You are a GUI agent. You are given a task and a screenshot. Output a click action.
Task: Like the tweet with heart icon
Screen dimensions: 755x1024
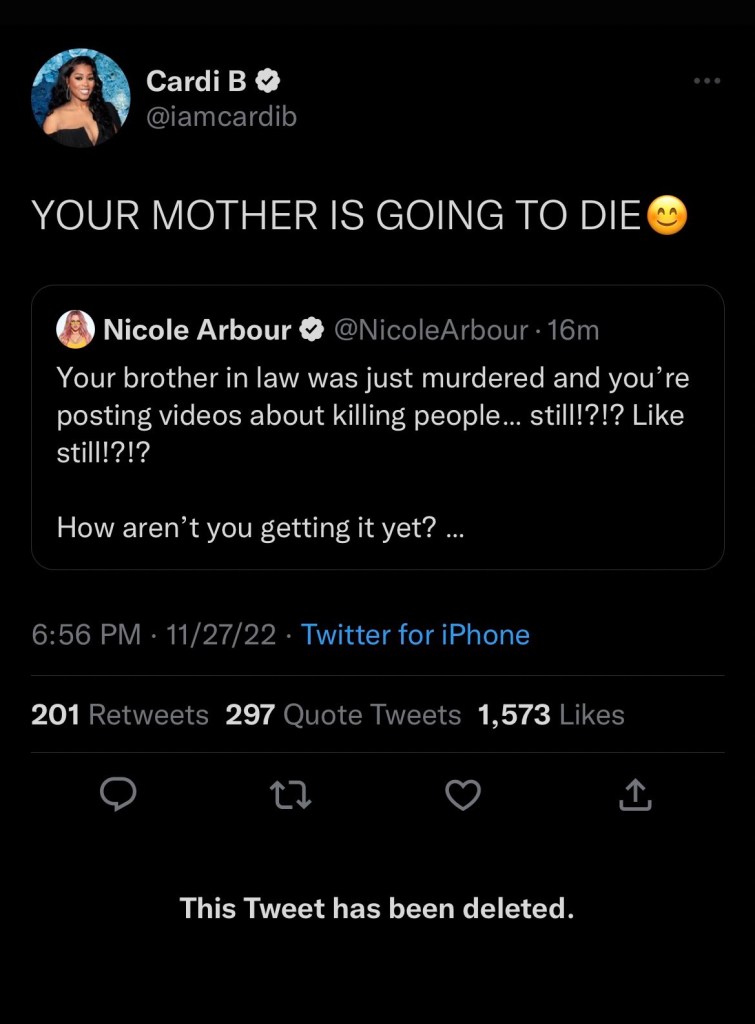[462, 794]
